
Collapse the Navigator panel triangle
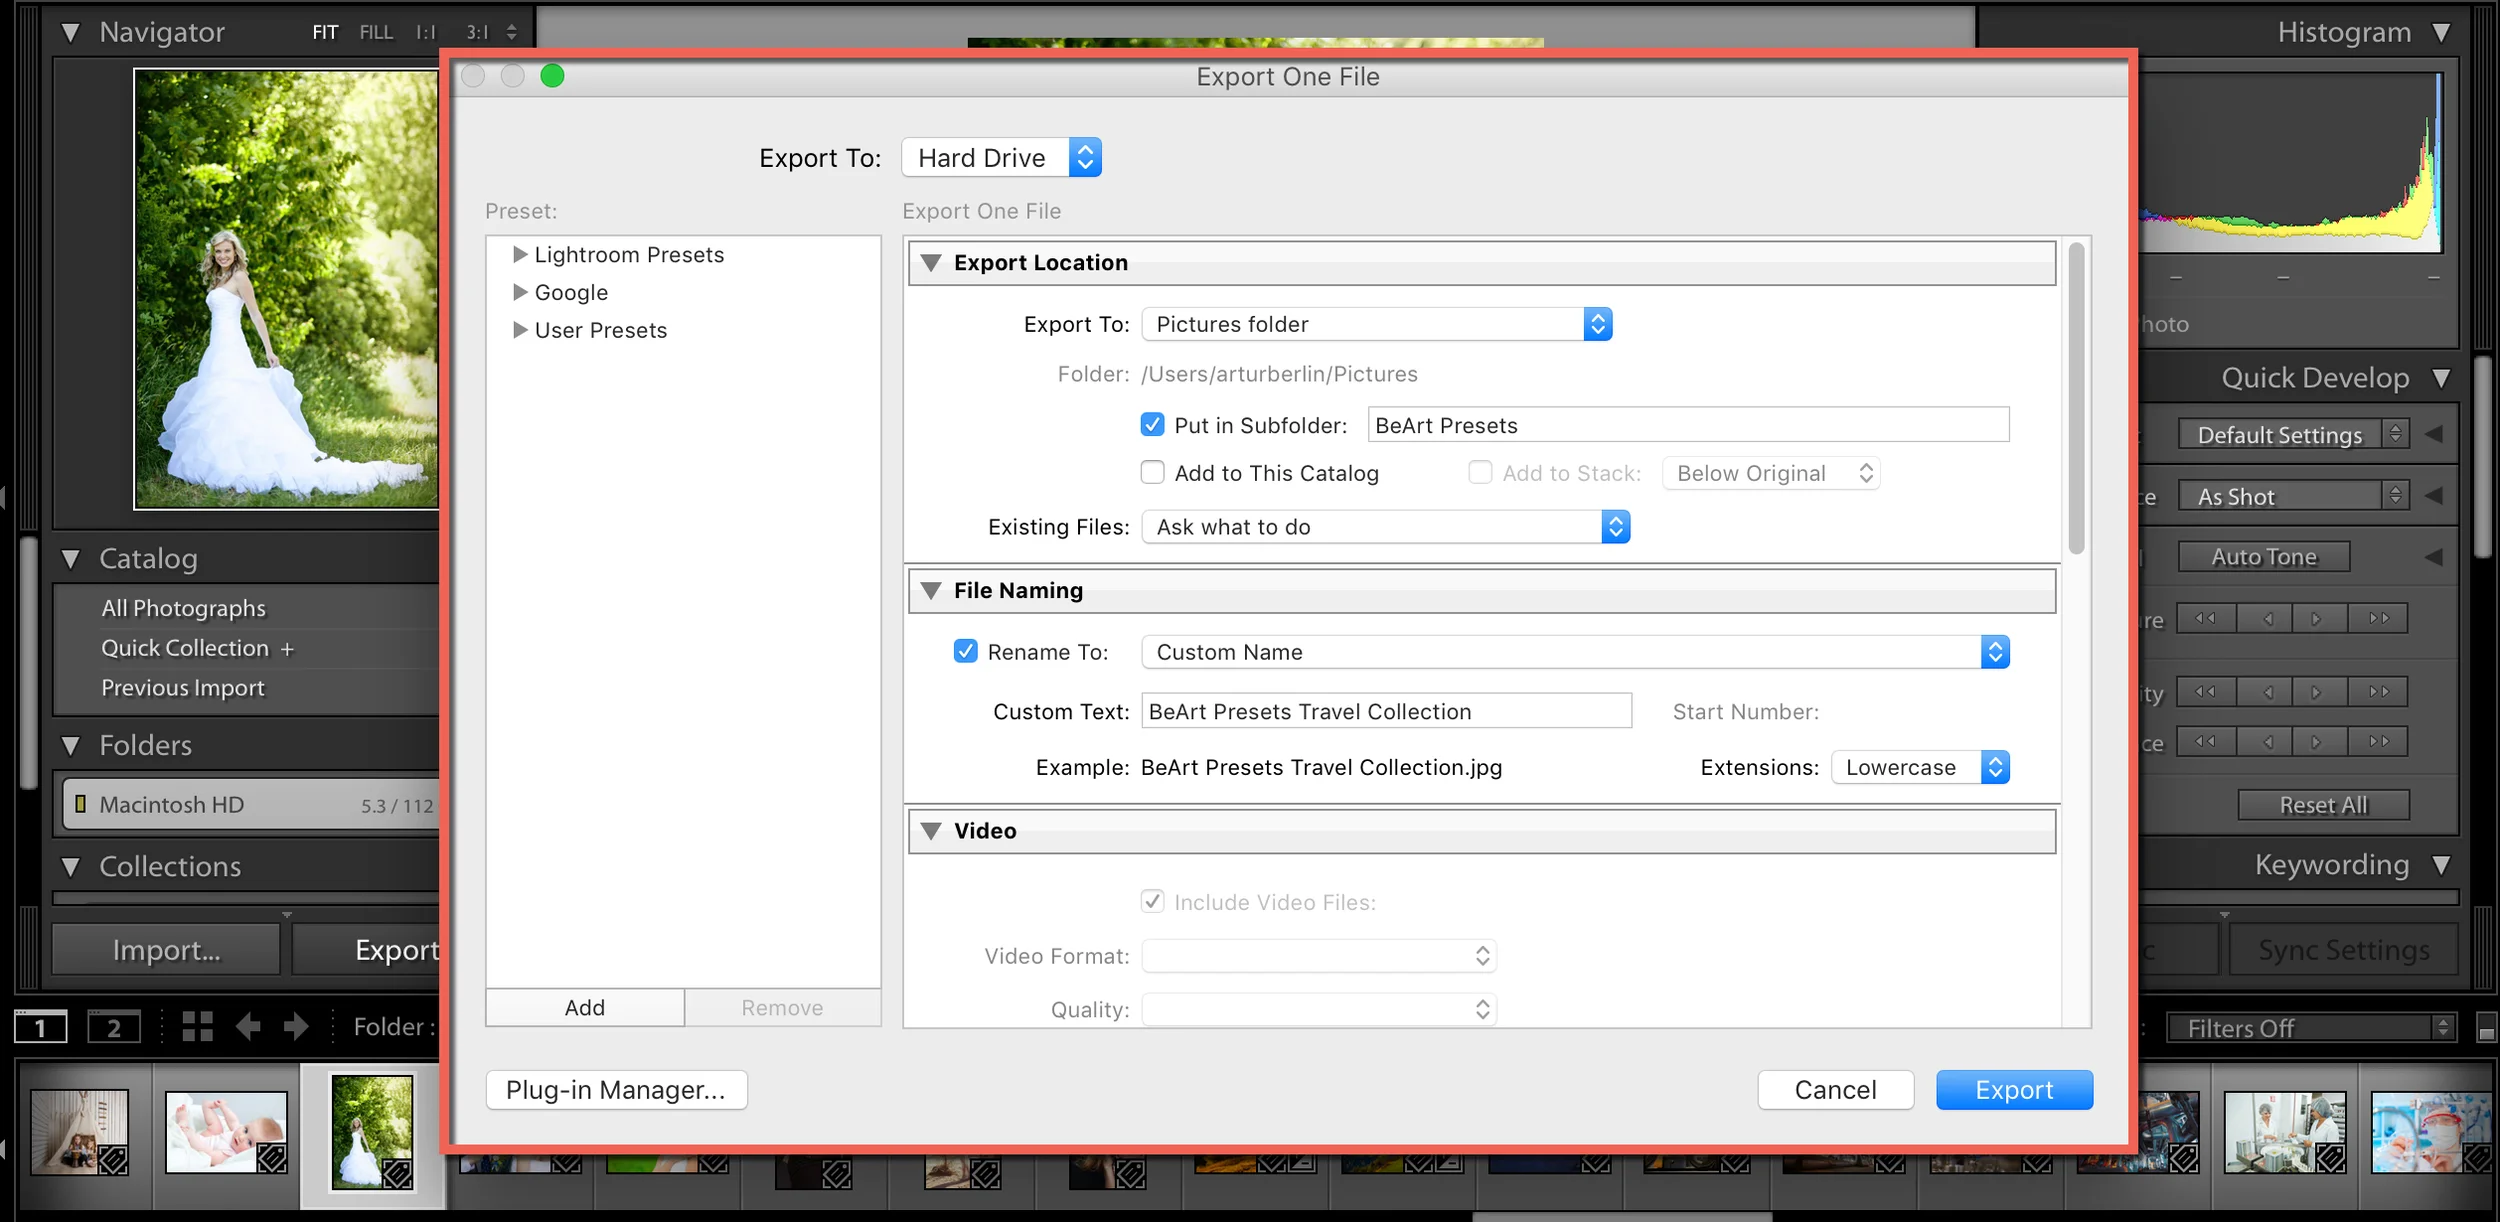pos(71,32)
